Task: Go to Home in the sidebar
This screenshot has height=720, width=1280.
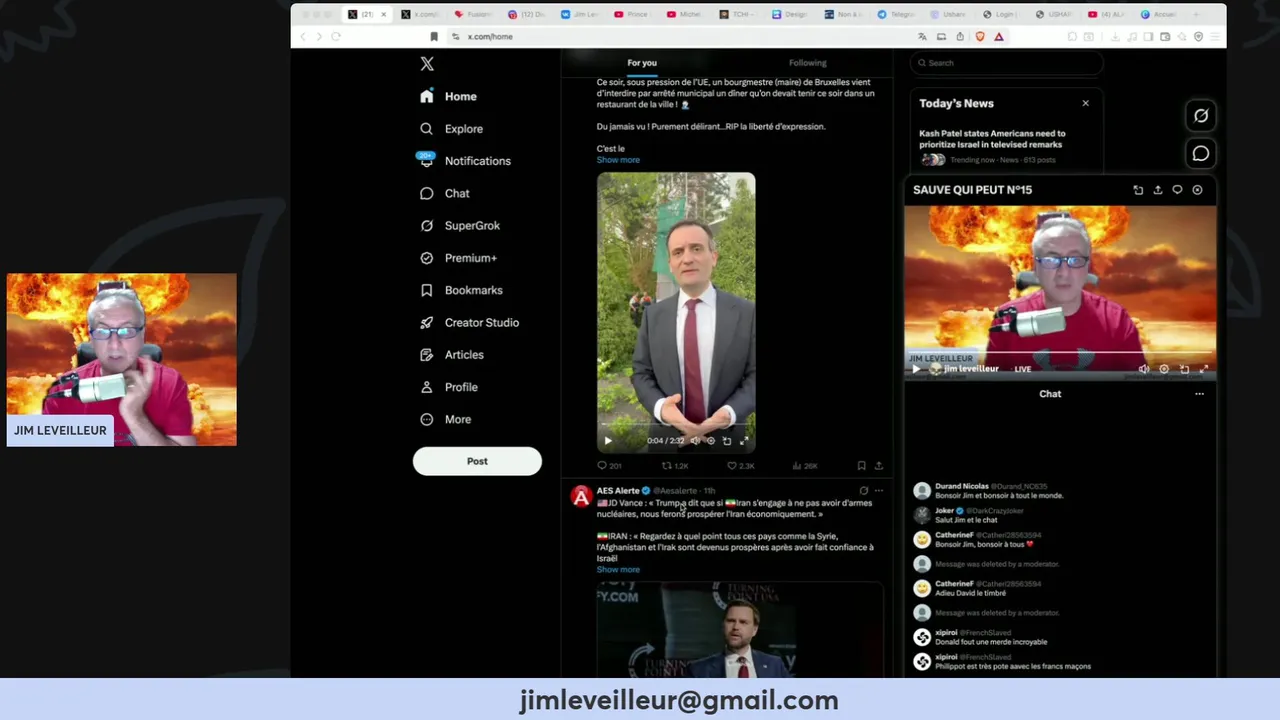Action: click(448, 96)
